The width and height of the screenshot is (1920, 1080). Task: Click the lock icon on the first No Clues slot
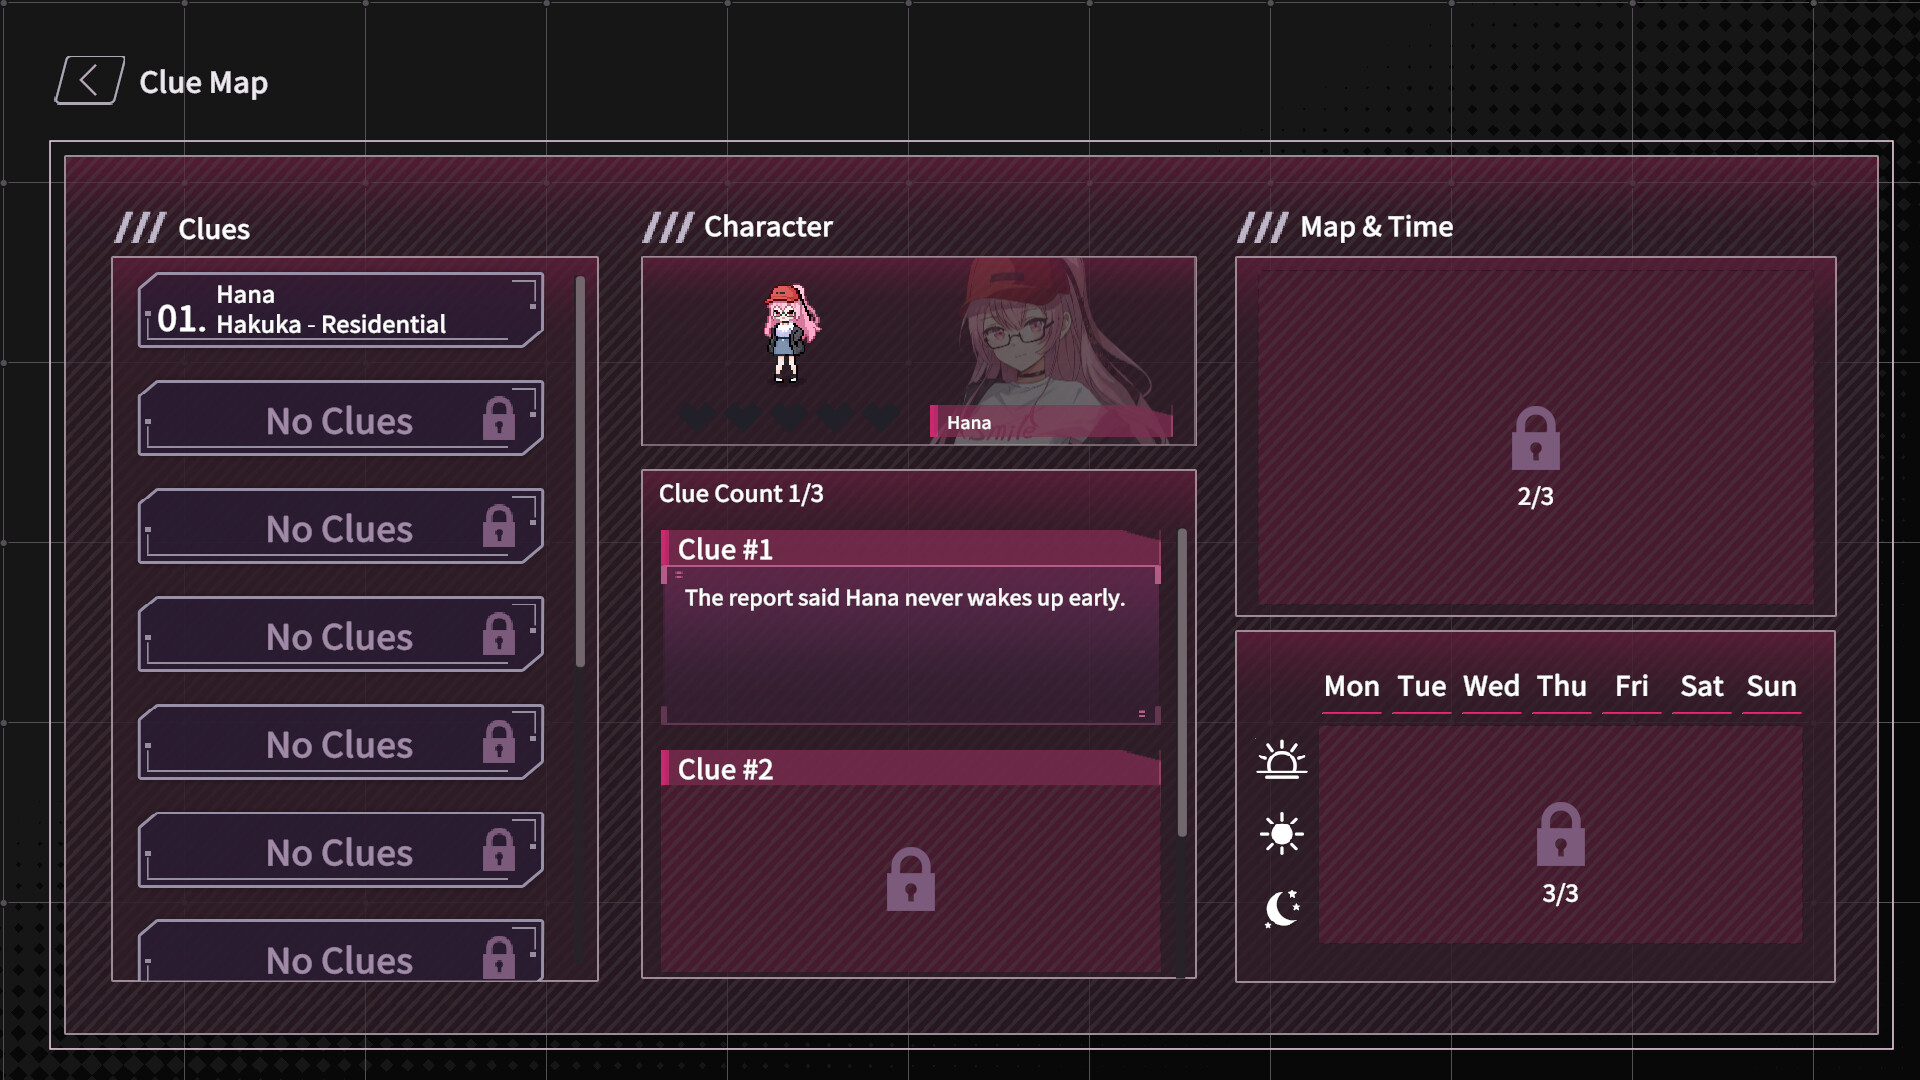click(498, 418)
